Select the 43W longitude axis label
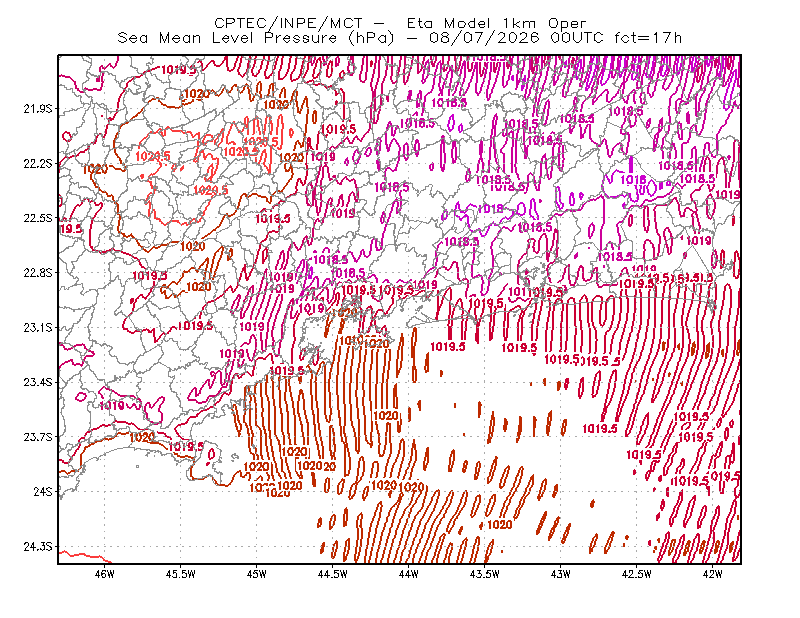This screenshot has width=800, height=618. point(561,574)
